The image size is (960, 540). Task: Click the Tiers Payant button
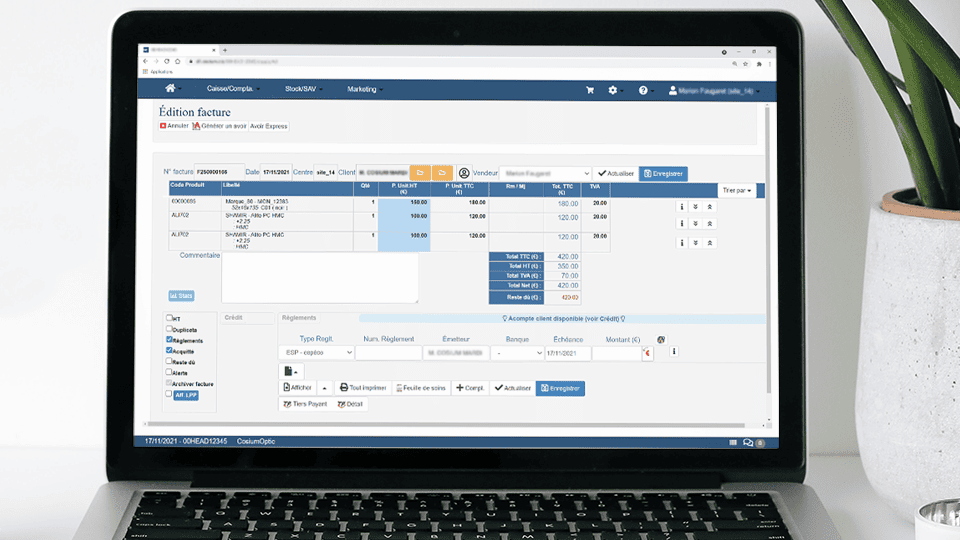pos(305,404)
